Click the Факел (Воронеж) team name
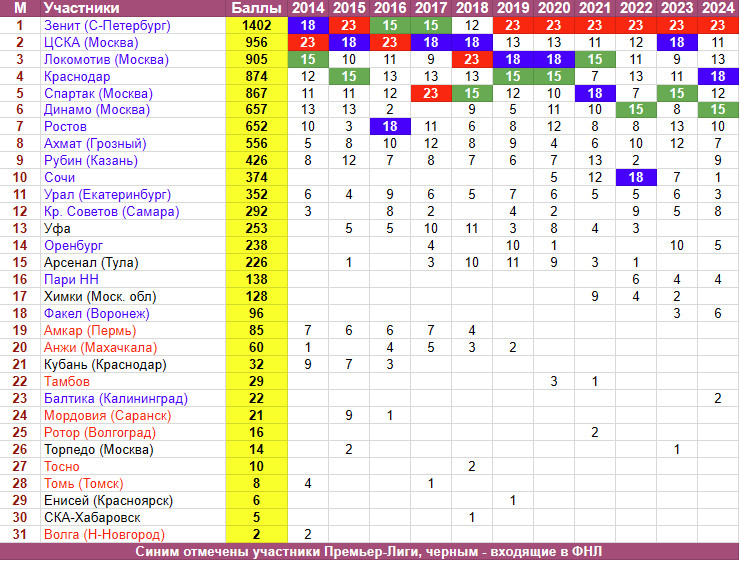Image resolution: width=740 pixels, height=561 pixels. click(x=96, y=313)
